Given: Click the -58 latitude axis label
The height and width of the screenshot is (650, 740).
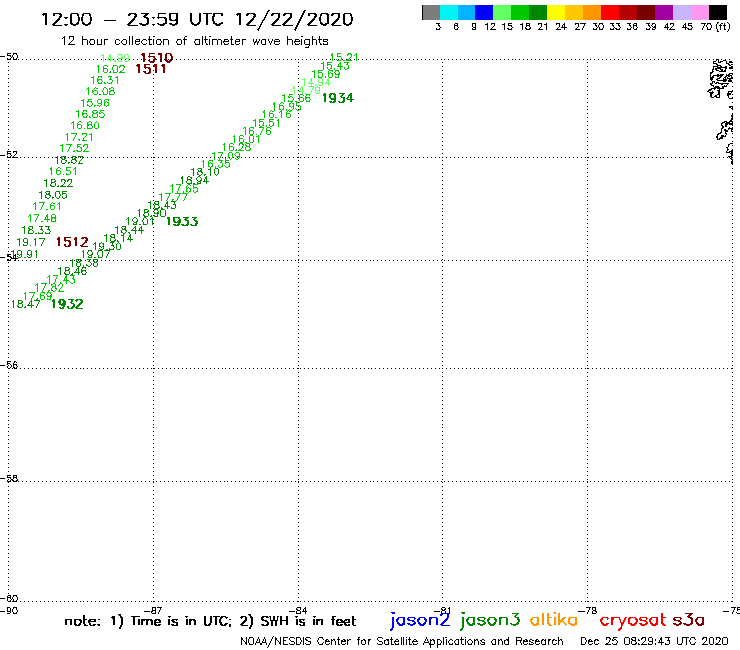Looking at the screenshot, I should tap(9, 478).
